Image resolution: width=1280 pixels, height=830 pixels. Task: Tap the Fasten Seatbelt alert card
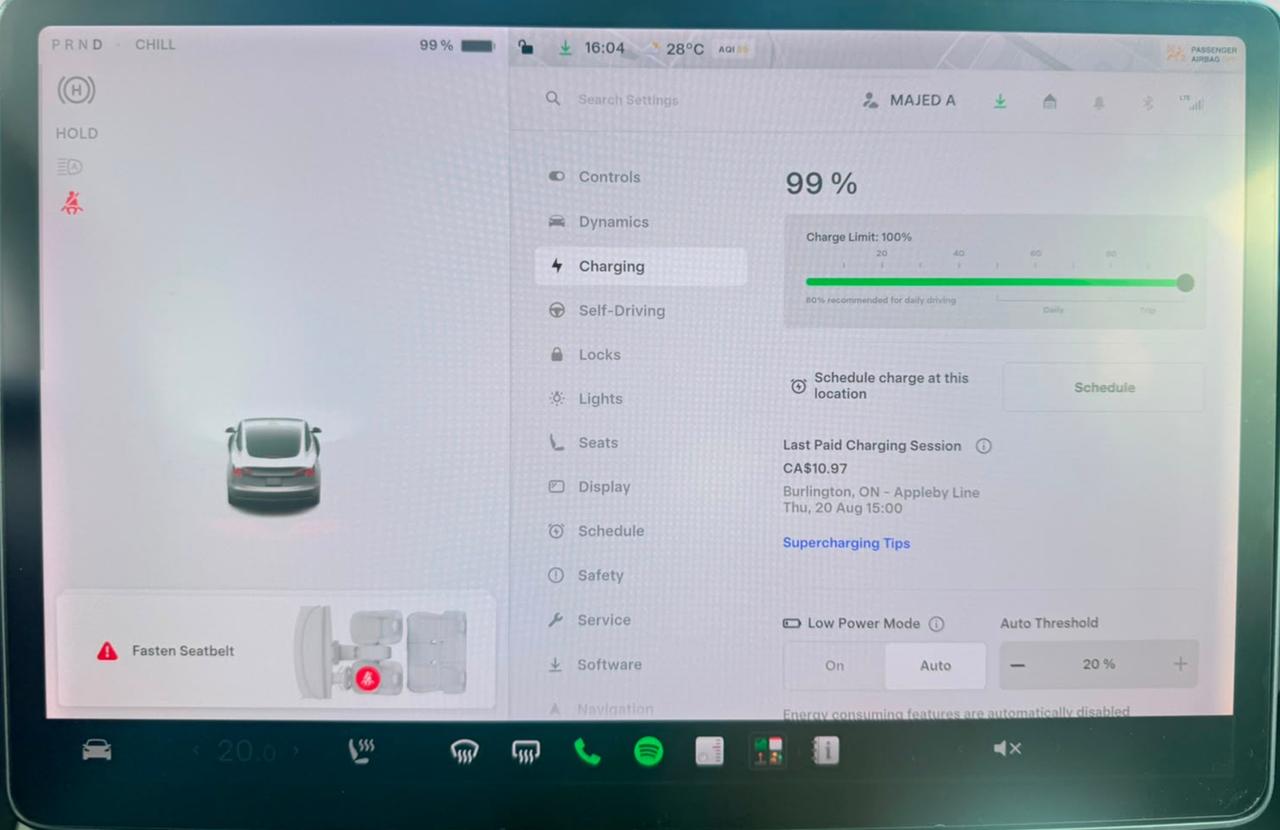click(x=276, y=652)
